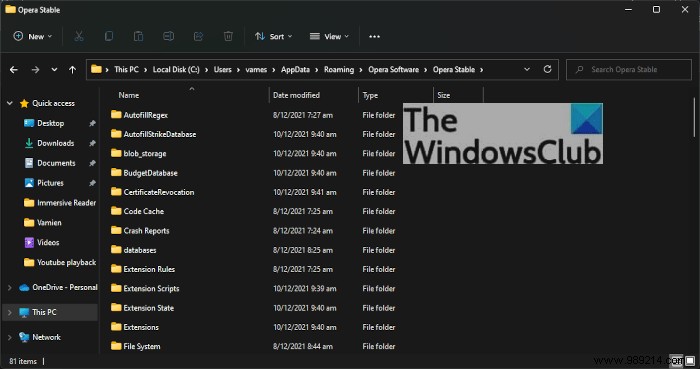This screenshot has height=369, width=700.
Task: Click the AutofillRegex folder icon
Action: tap(116, 115)
